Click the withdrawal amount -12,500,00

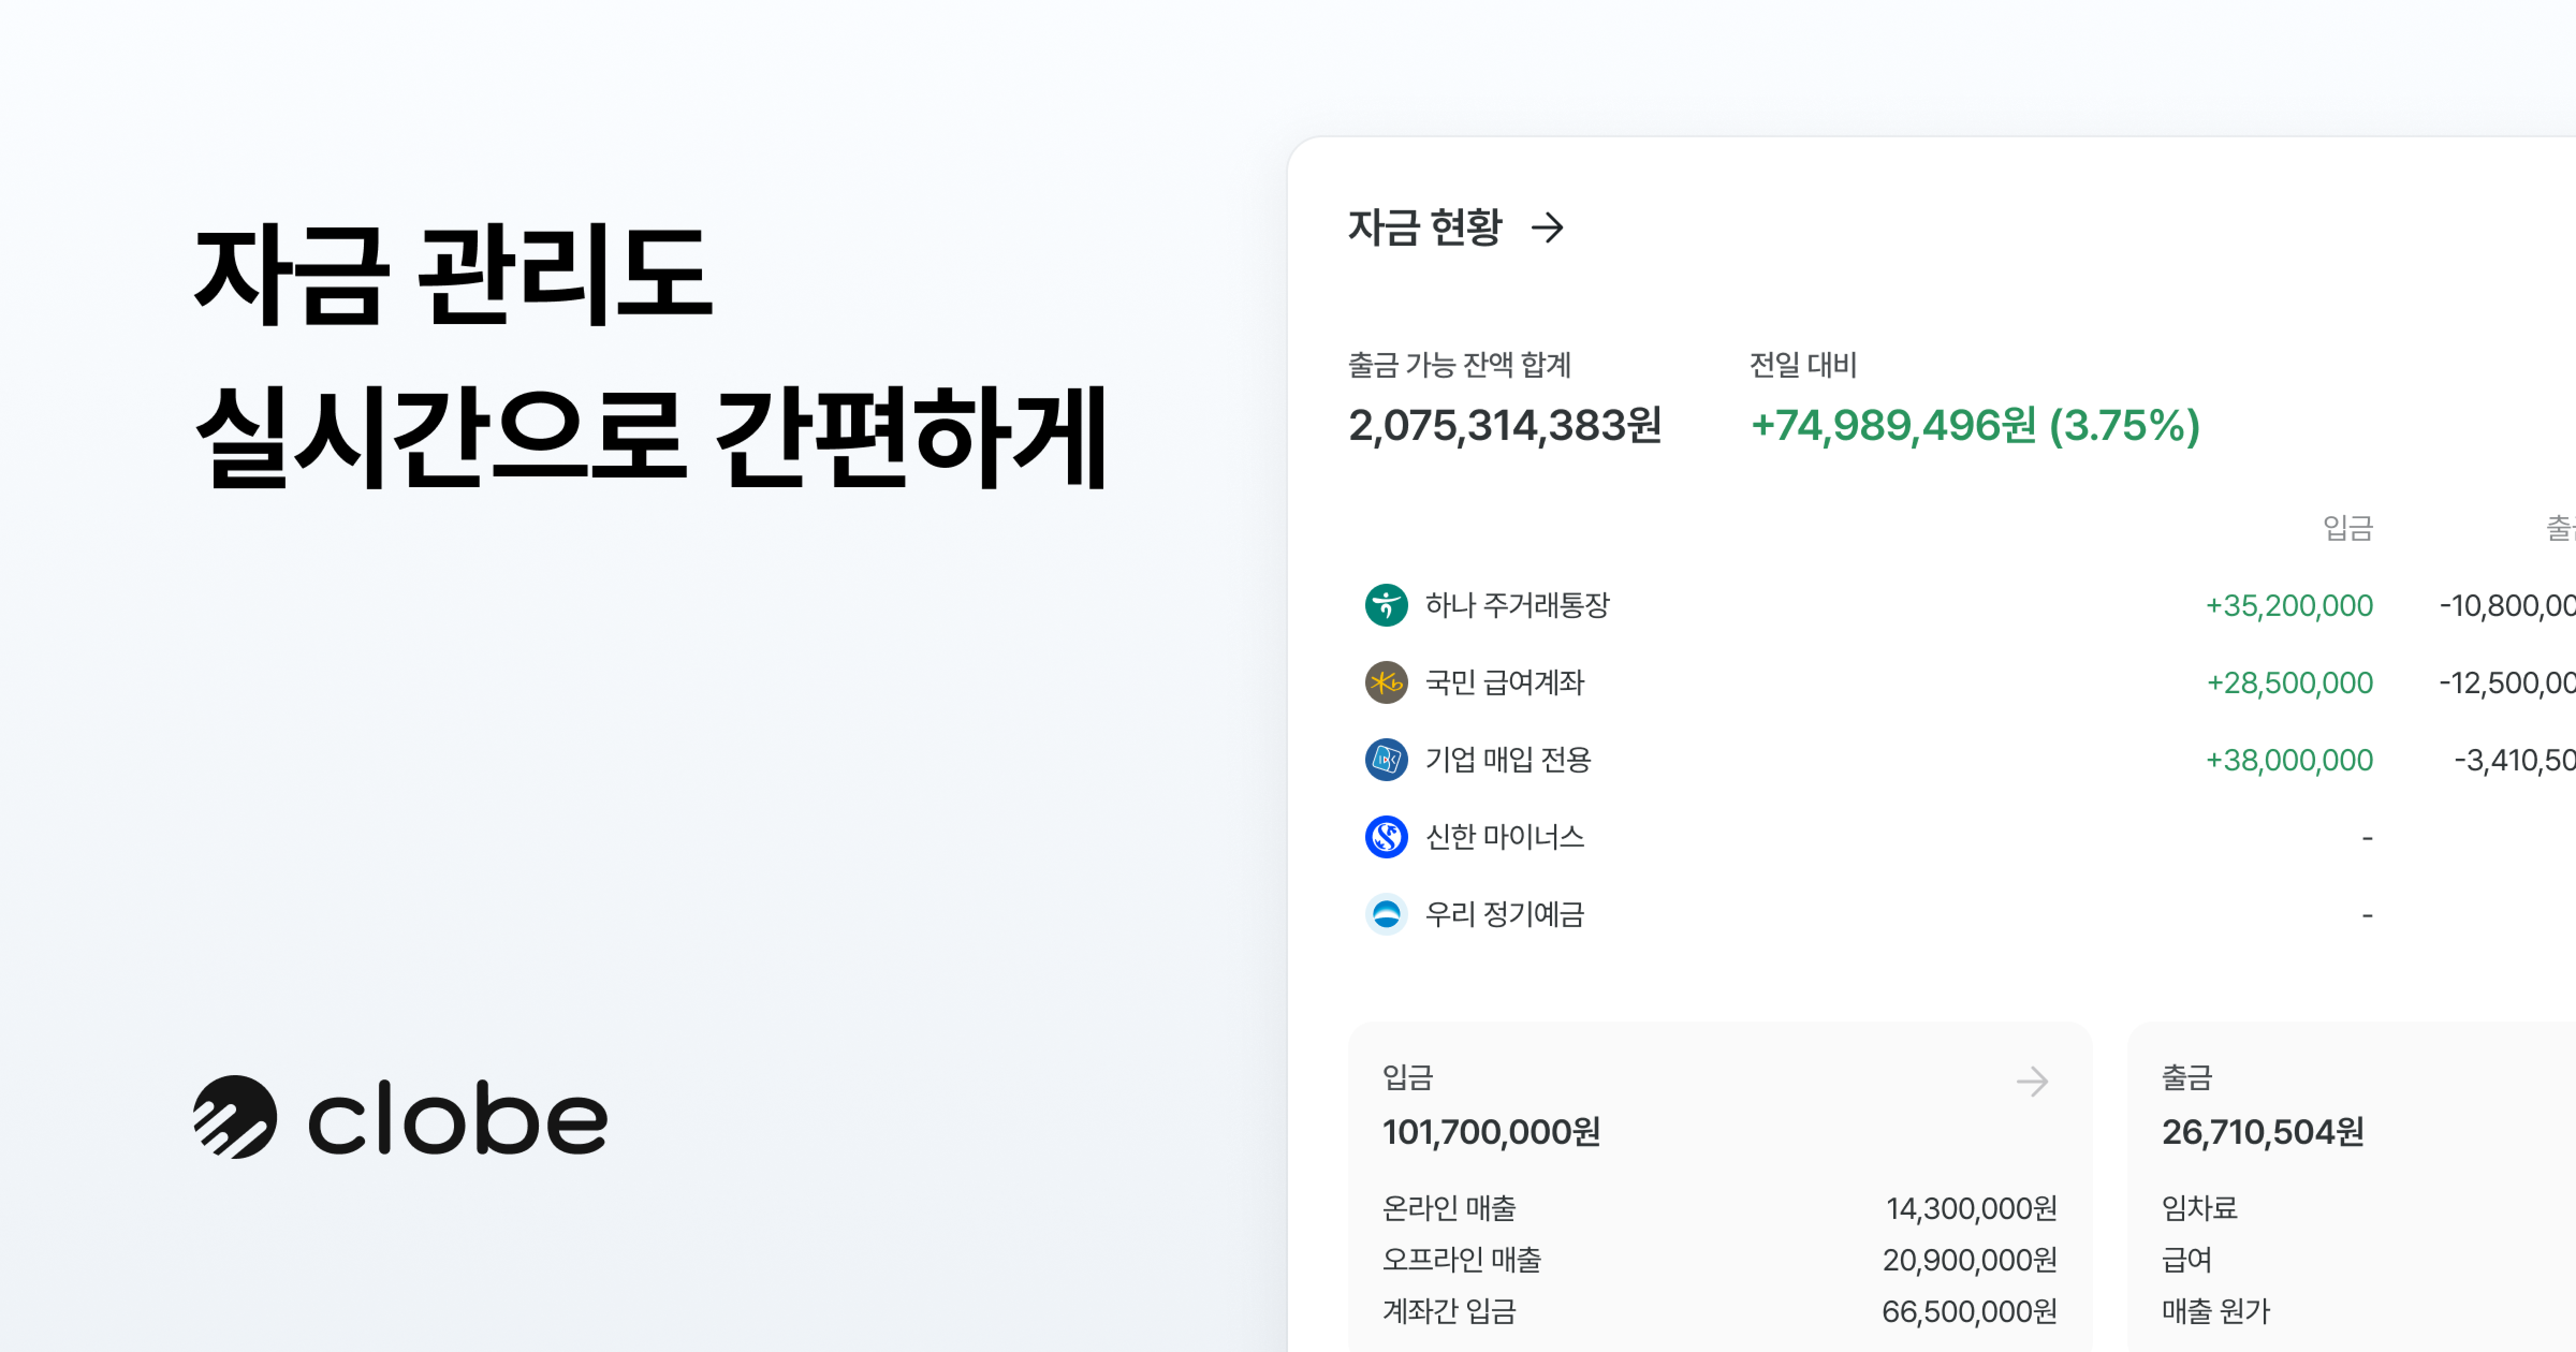(x=2507, y=682)
